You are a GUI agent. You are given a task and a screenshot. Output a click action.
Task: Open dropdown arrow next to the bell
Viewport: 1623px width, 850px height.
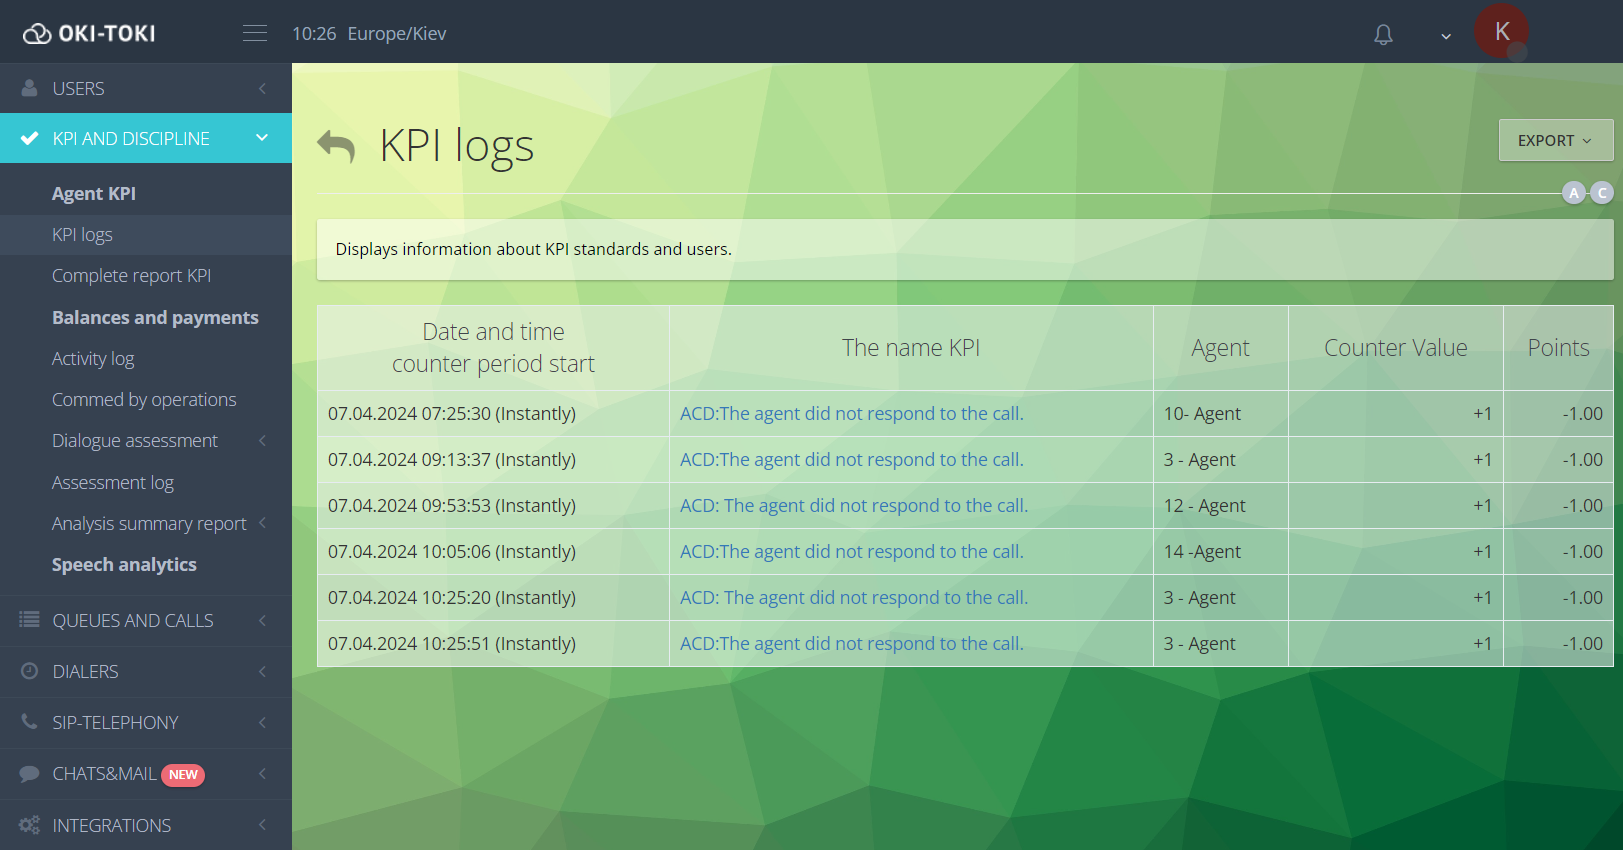(1445, 36)
